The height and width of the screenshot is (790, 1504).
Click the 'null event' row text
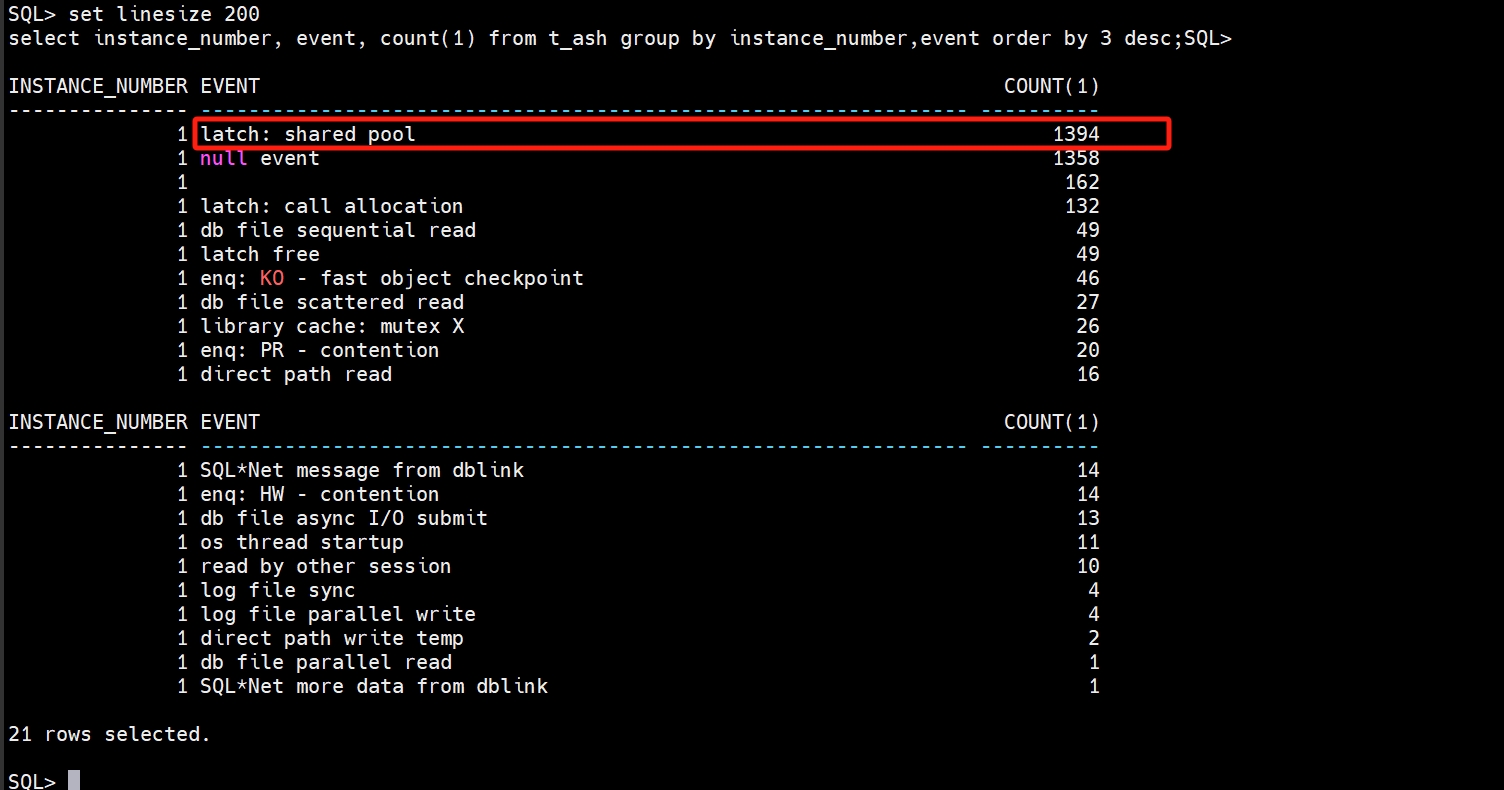(x=260, y=158)
